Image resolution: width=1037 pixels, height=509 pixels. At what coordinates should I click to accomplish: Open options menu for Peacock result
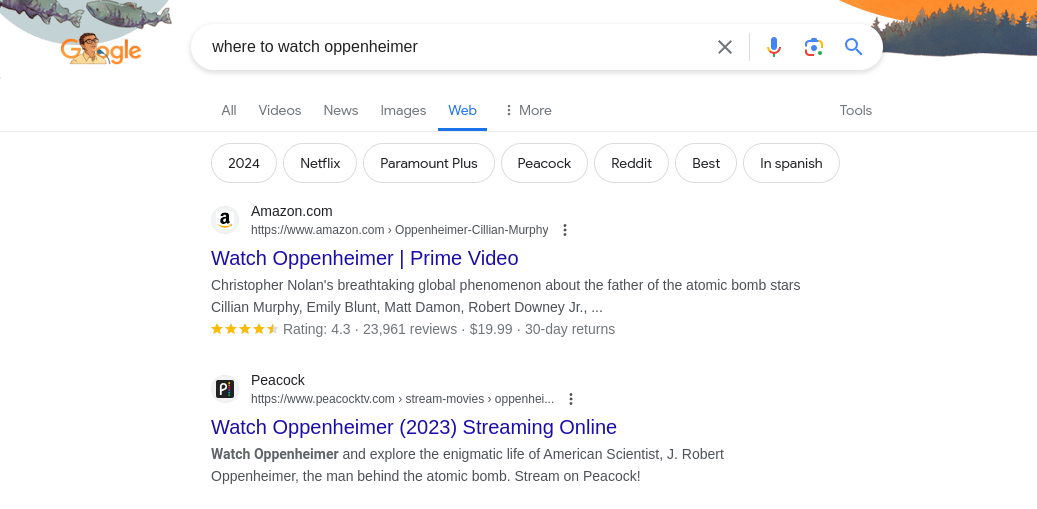tap(571, 399)
